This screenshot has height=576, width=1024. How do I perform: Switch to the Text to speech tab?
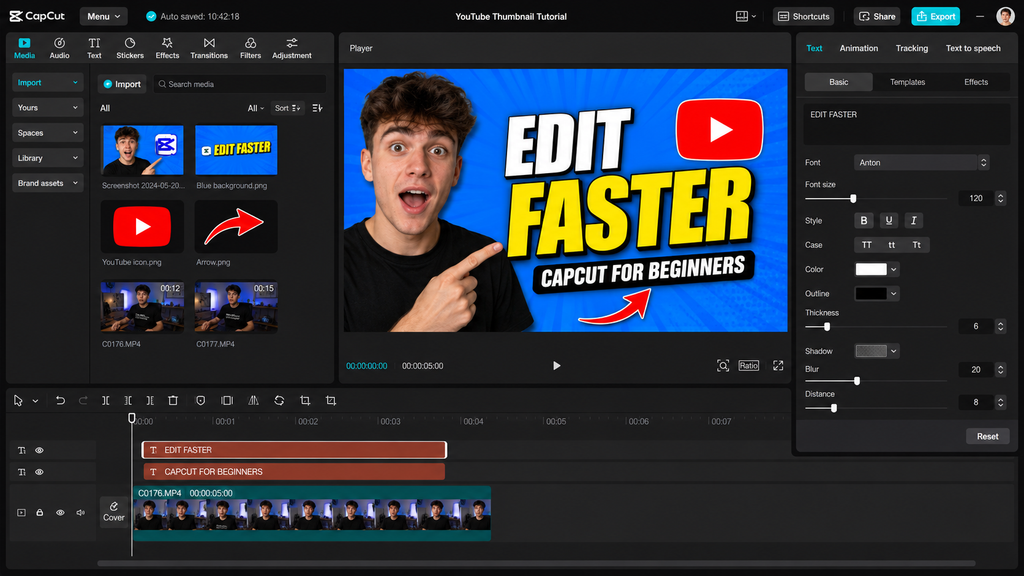[973, 48]
